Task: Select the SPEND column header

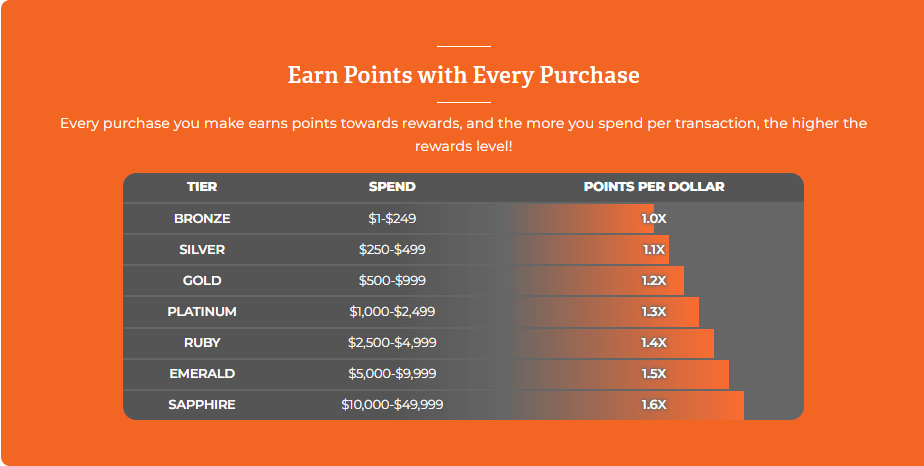Action: [x=392, y=187]
